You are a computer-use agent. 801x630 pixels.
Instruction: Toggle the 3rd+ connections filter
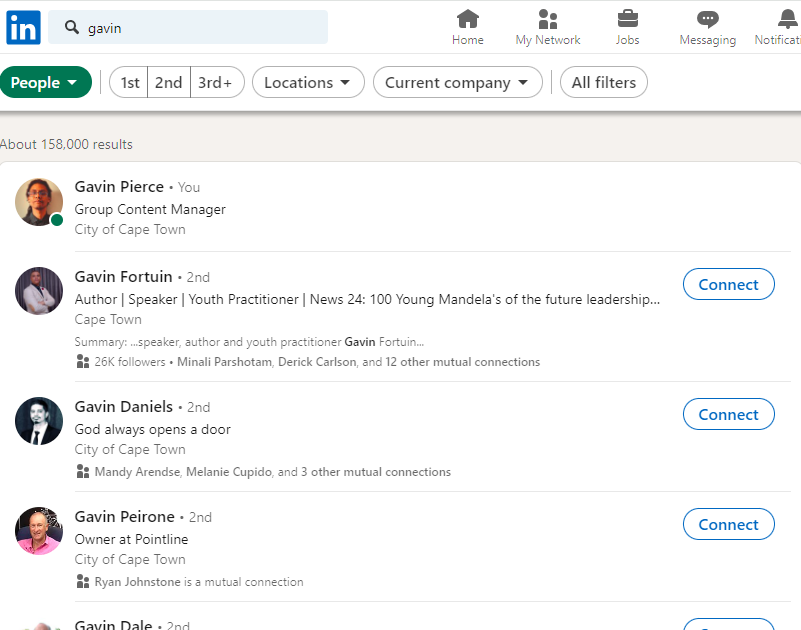(216, 82)
